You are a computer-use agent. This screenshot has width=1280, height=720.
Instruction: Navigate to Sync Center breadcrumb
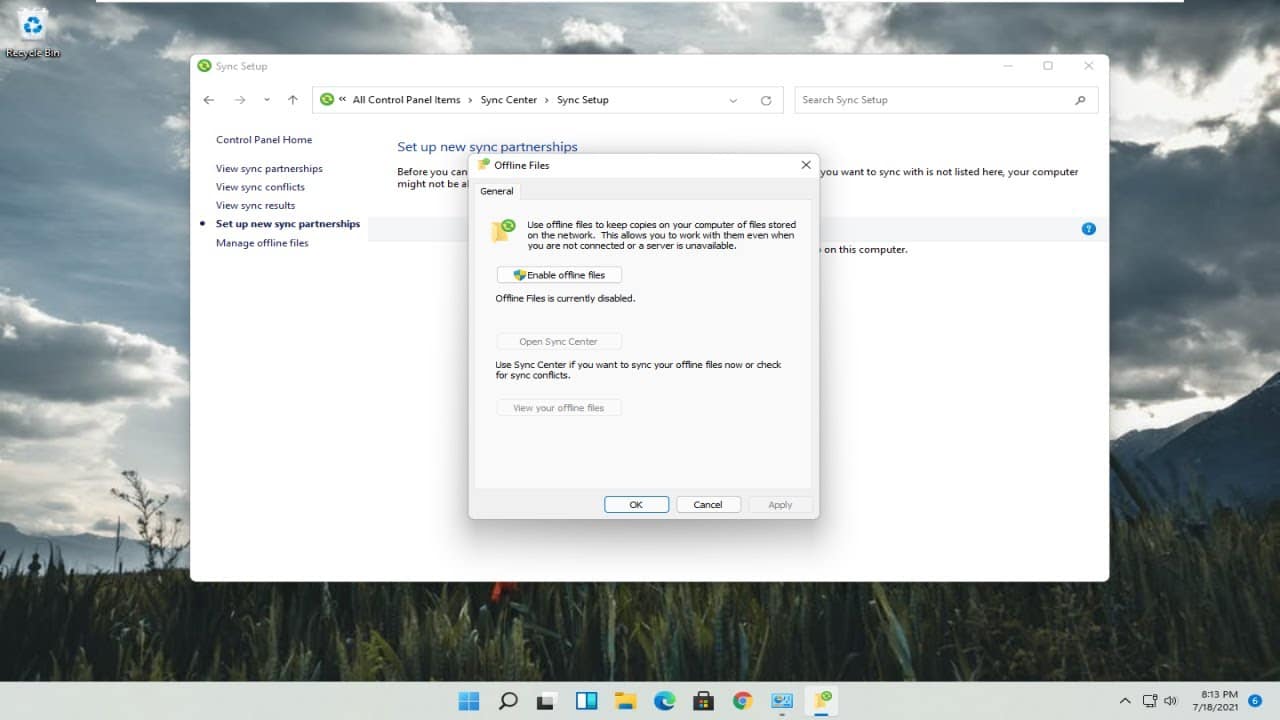tap(508, 100)
